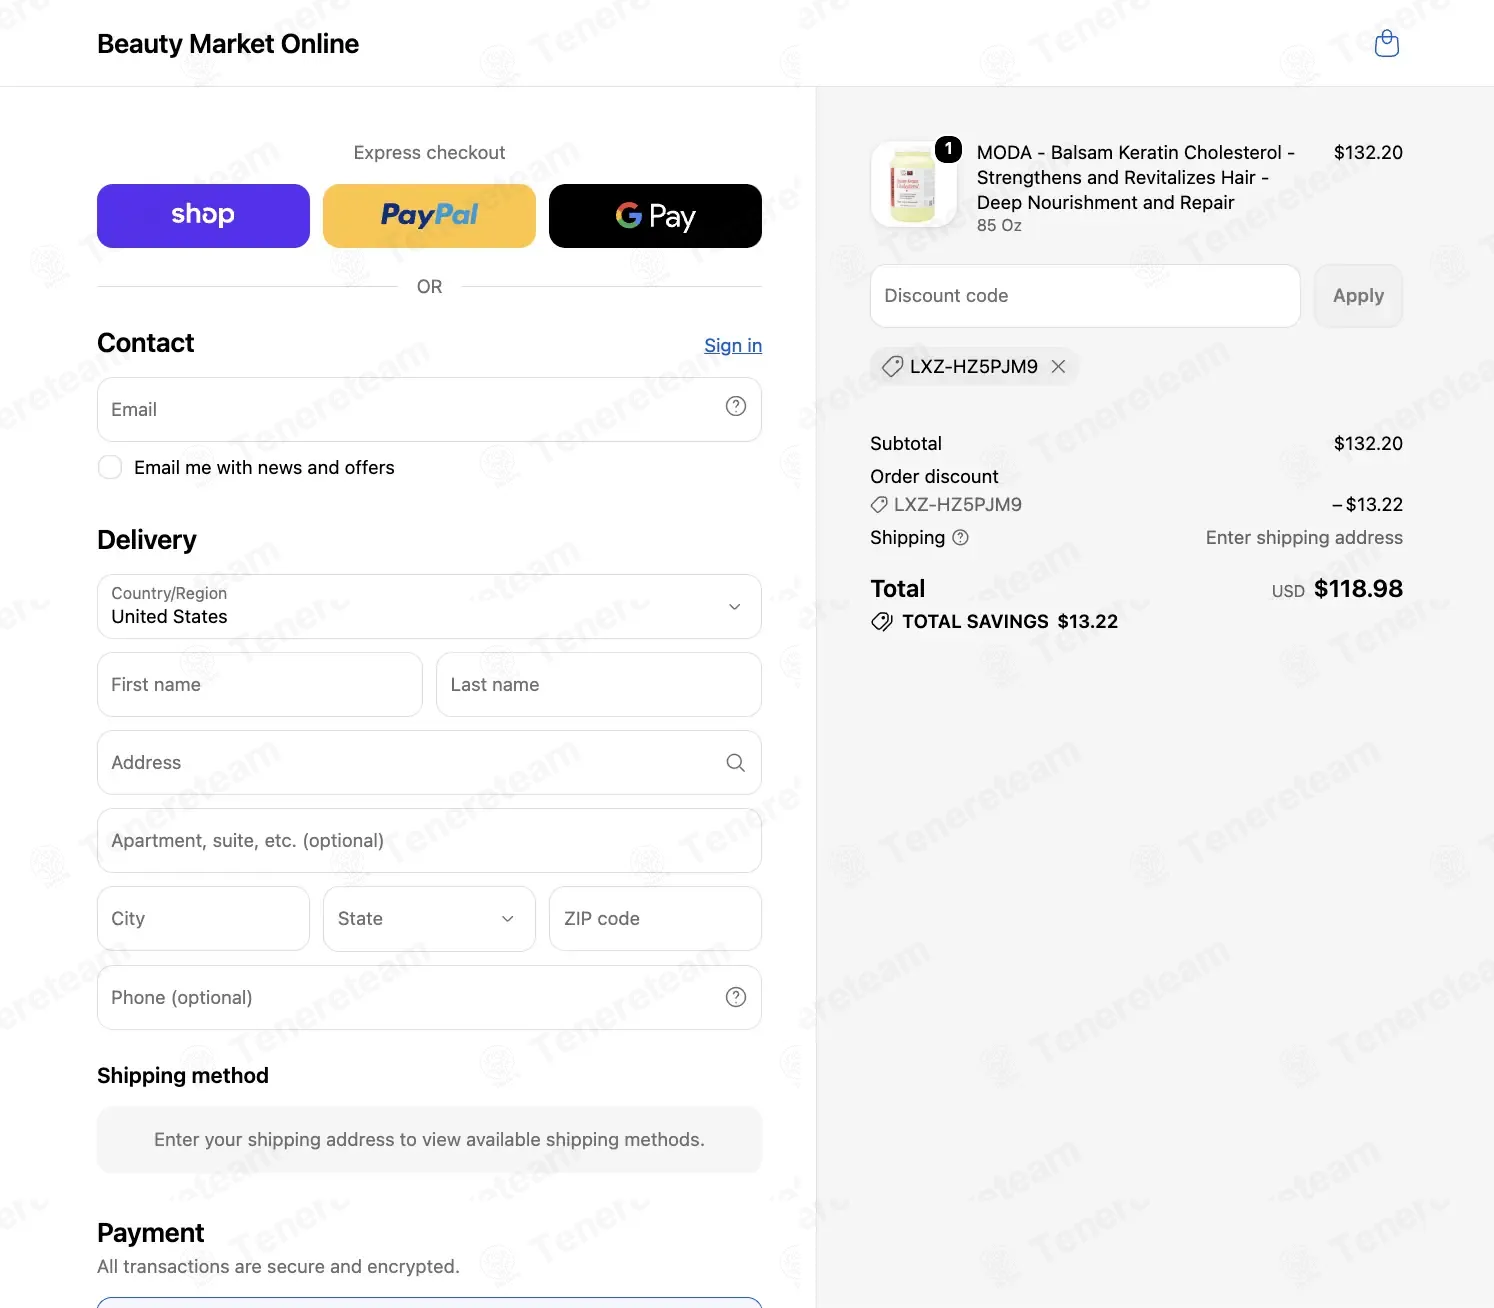Open the product thumbnail image
1494x1308 pixels.
913,184
